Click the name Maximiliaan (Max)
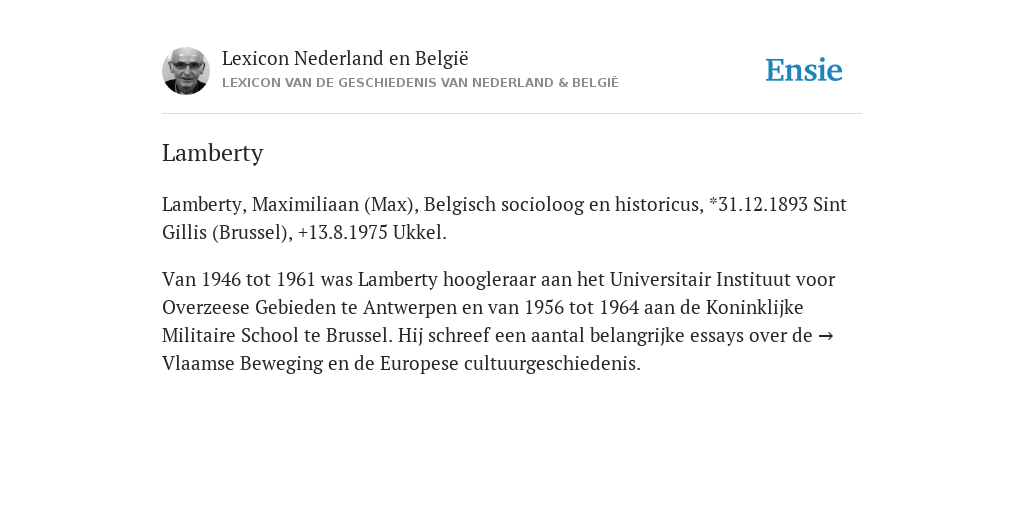 pyautogui.click(x=333, y=204)
